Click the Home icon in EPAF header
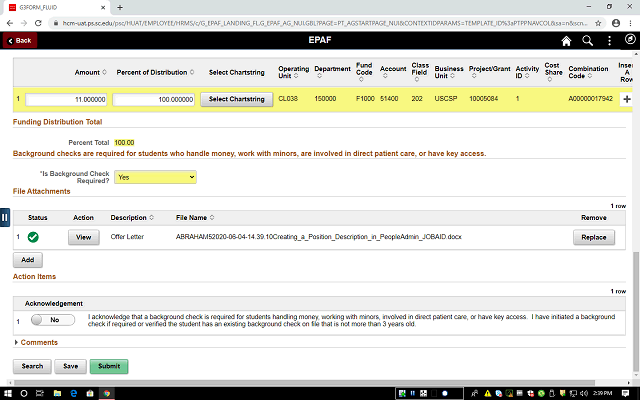The height and width of the screenshot is (400, 640). pos(566,41)
